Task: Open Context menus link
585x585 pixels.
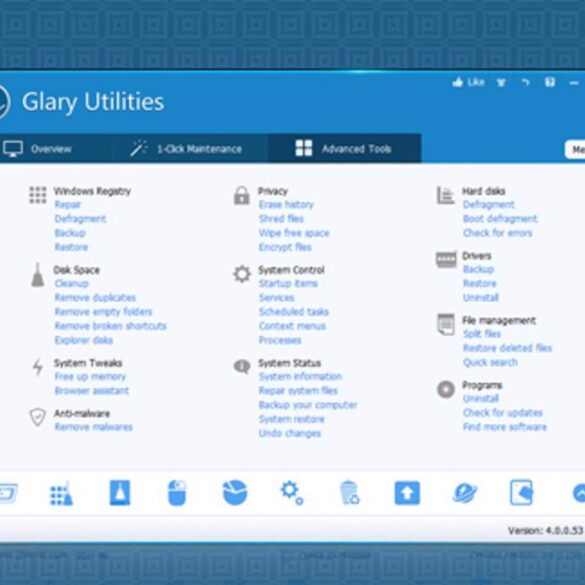Action: click(x=292, y=326)
